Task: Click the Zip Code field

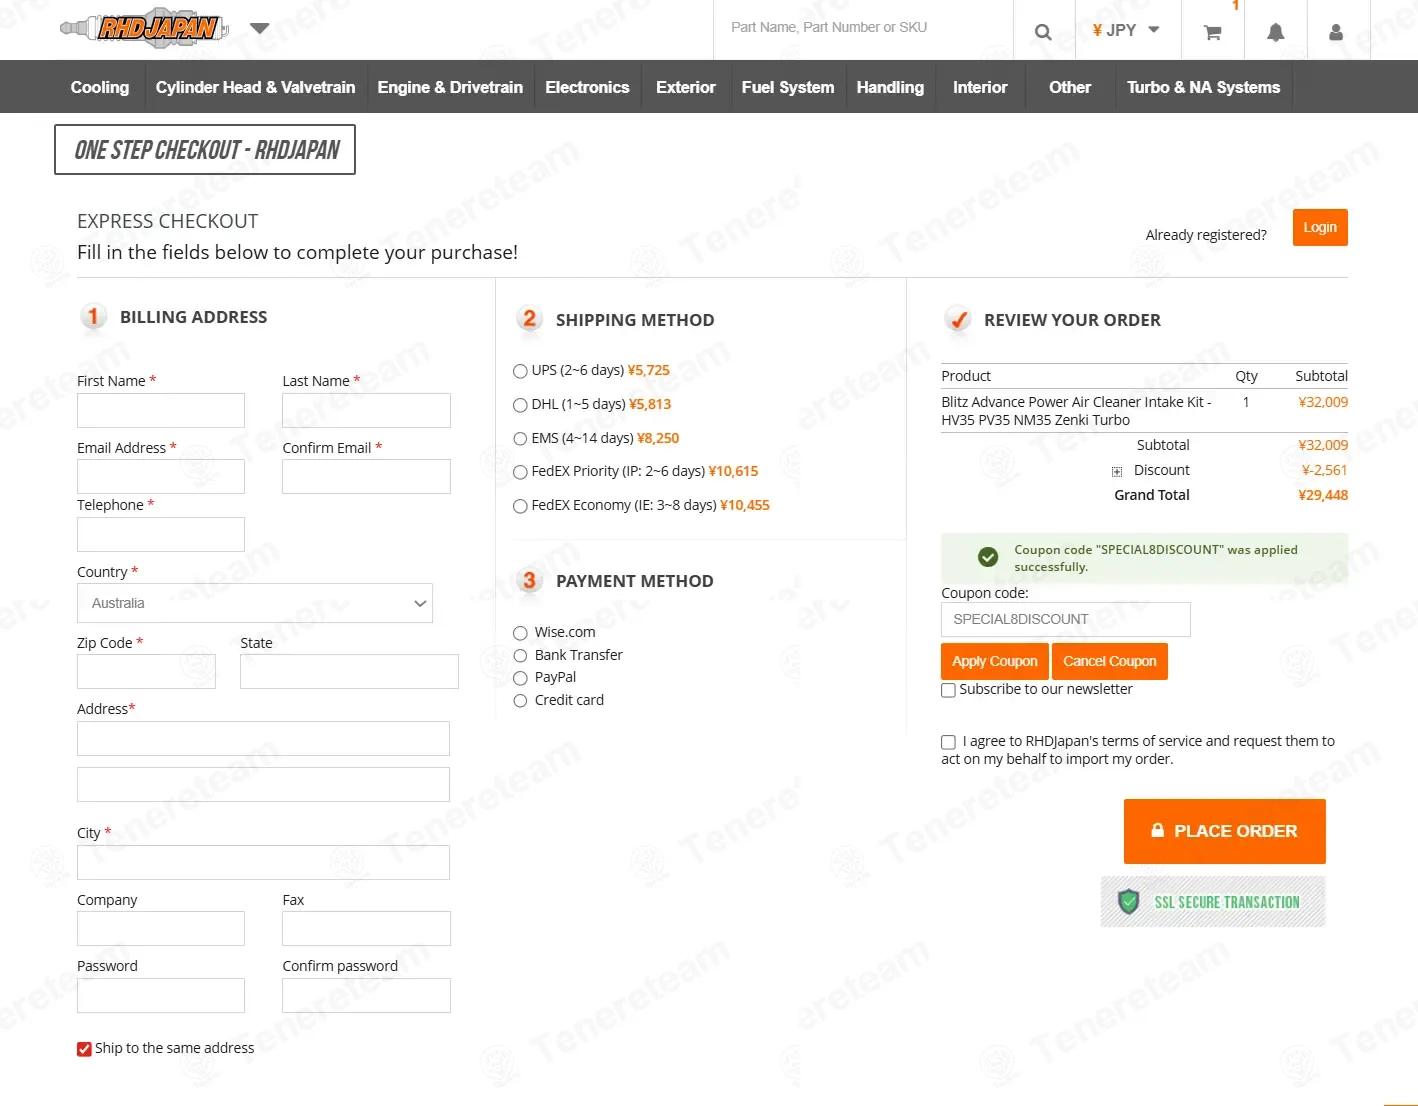Action: (x=146, y=671)
